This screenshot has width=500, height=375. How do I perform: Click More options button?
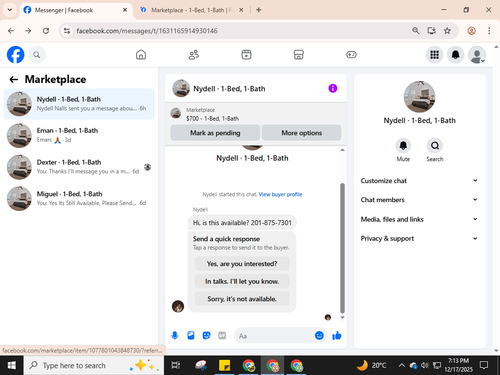click(x=301, y=133)
